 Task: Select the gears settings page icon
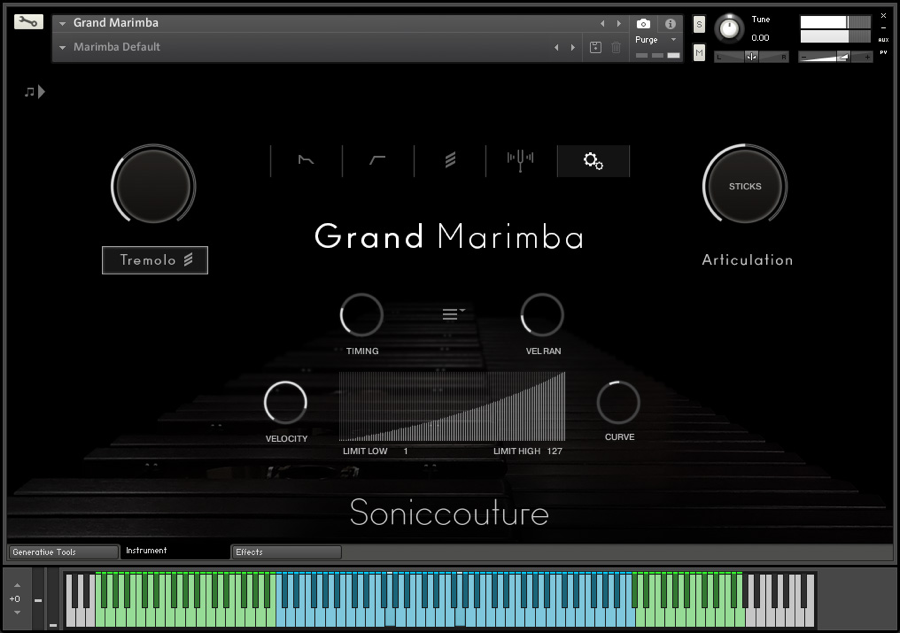(593, 161)
